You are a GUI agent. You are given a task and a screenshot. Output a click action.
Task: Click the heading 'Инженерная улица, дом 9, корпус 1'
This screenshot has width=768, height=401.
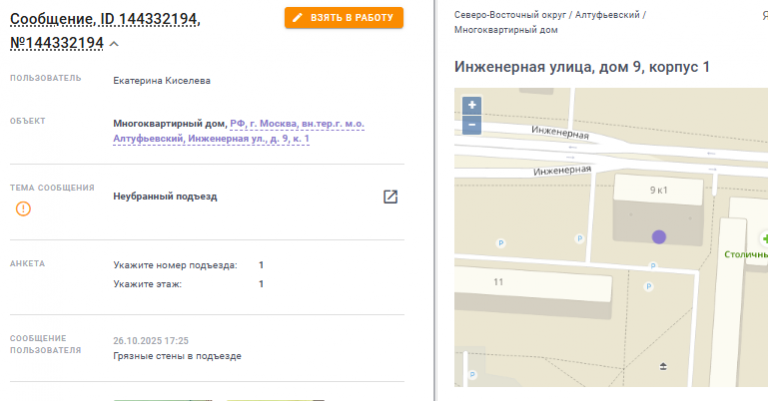[x=582, y=67]
